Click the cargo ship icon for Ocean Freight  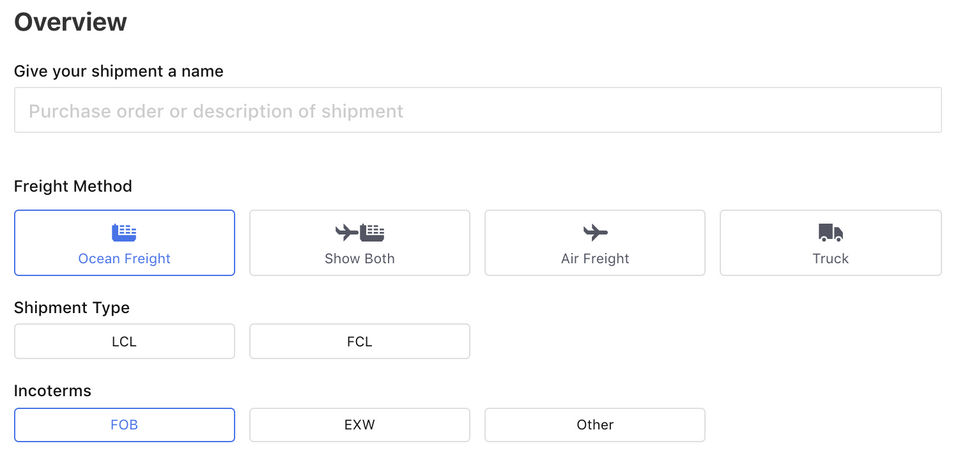(124, 232)
